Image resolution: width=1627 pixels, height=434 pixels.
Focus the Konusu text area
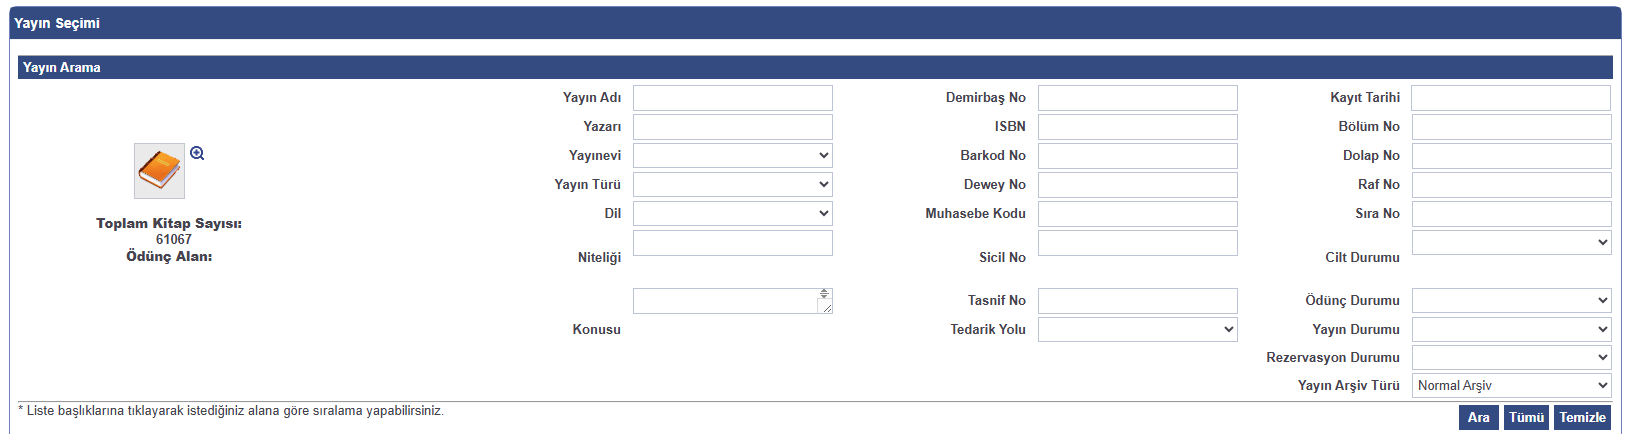pyautogui.click(x=724, y=301)
